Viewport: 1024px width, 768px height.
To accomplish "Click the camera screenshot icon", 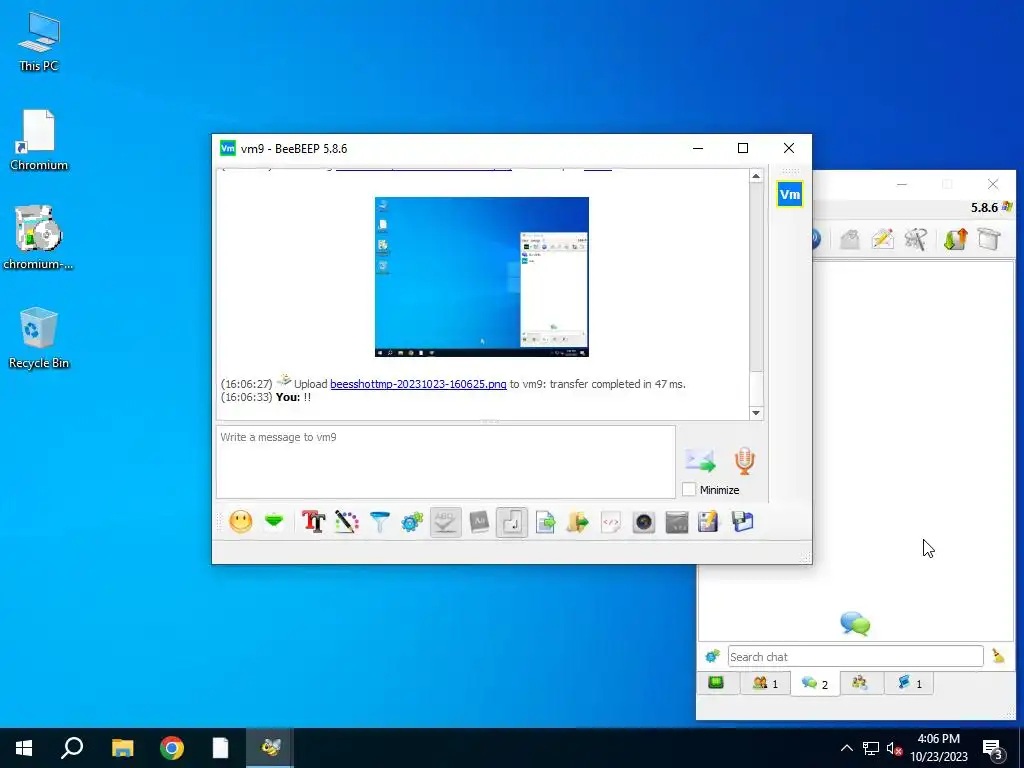I will [x=644, y=522].
